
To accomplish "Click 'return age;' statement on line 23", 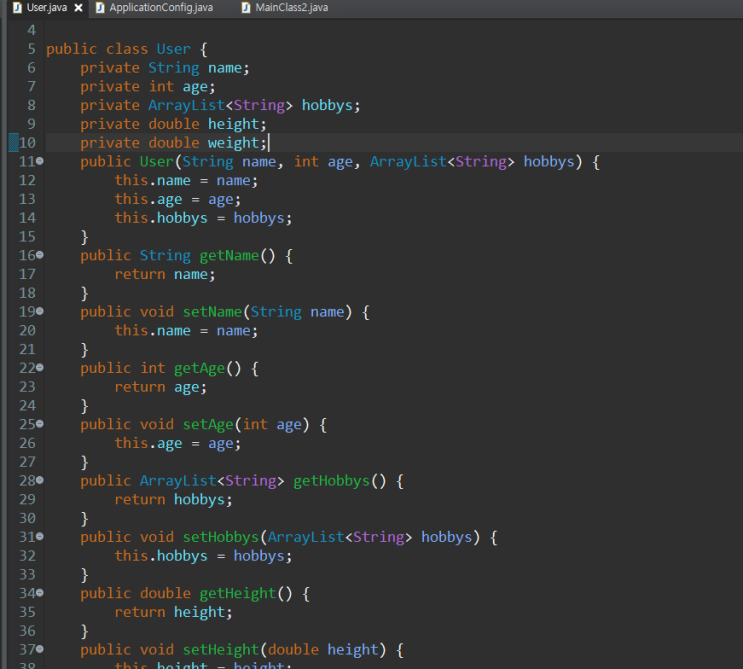I will [161, 387].
